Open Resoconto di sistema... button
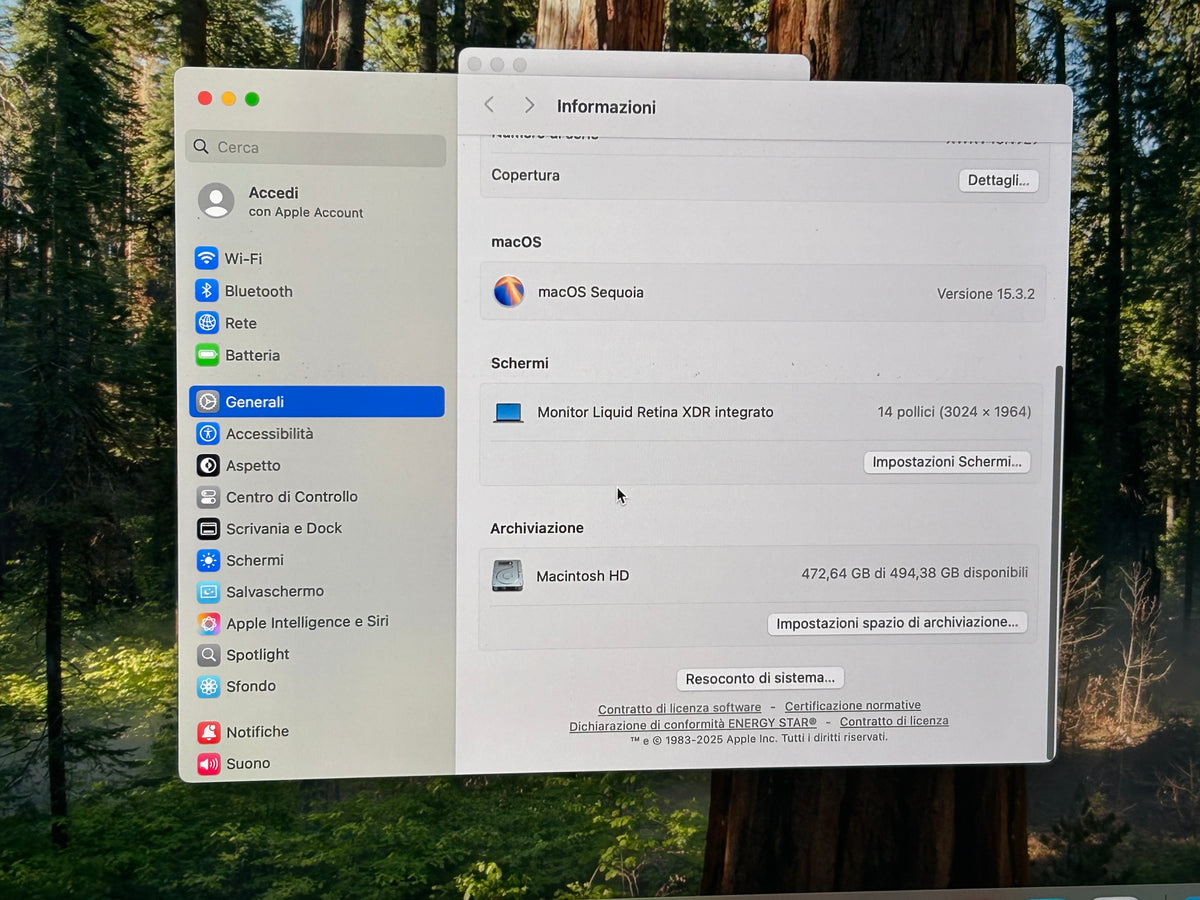This screenshot has height=900, width=1200. [x=760, y=678]
